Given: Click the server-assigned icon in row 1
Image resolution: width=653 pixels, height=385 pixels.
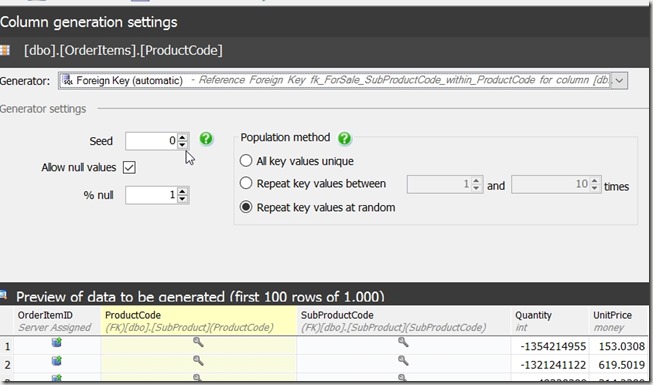Looking at the screenshot, I should 57,342.
